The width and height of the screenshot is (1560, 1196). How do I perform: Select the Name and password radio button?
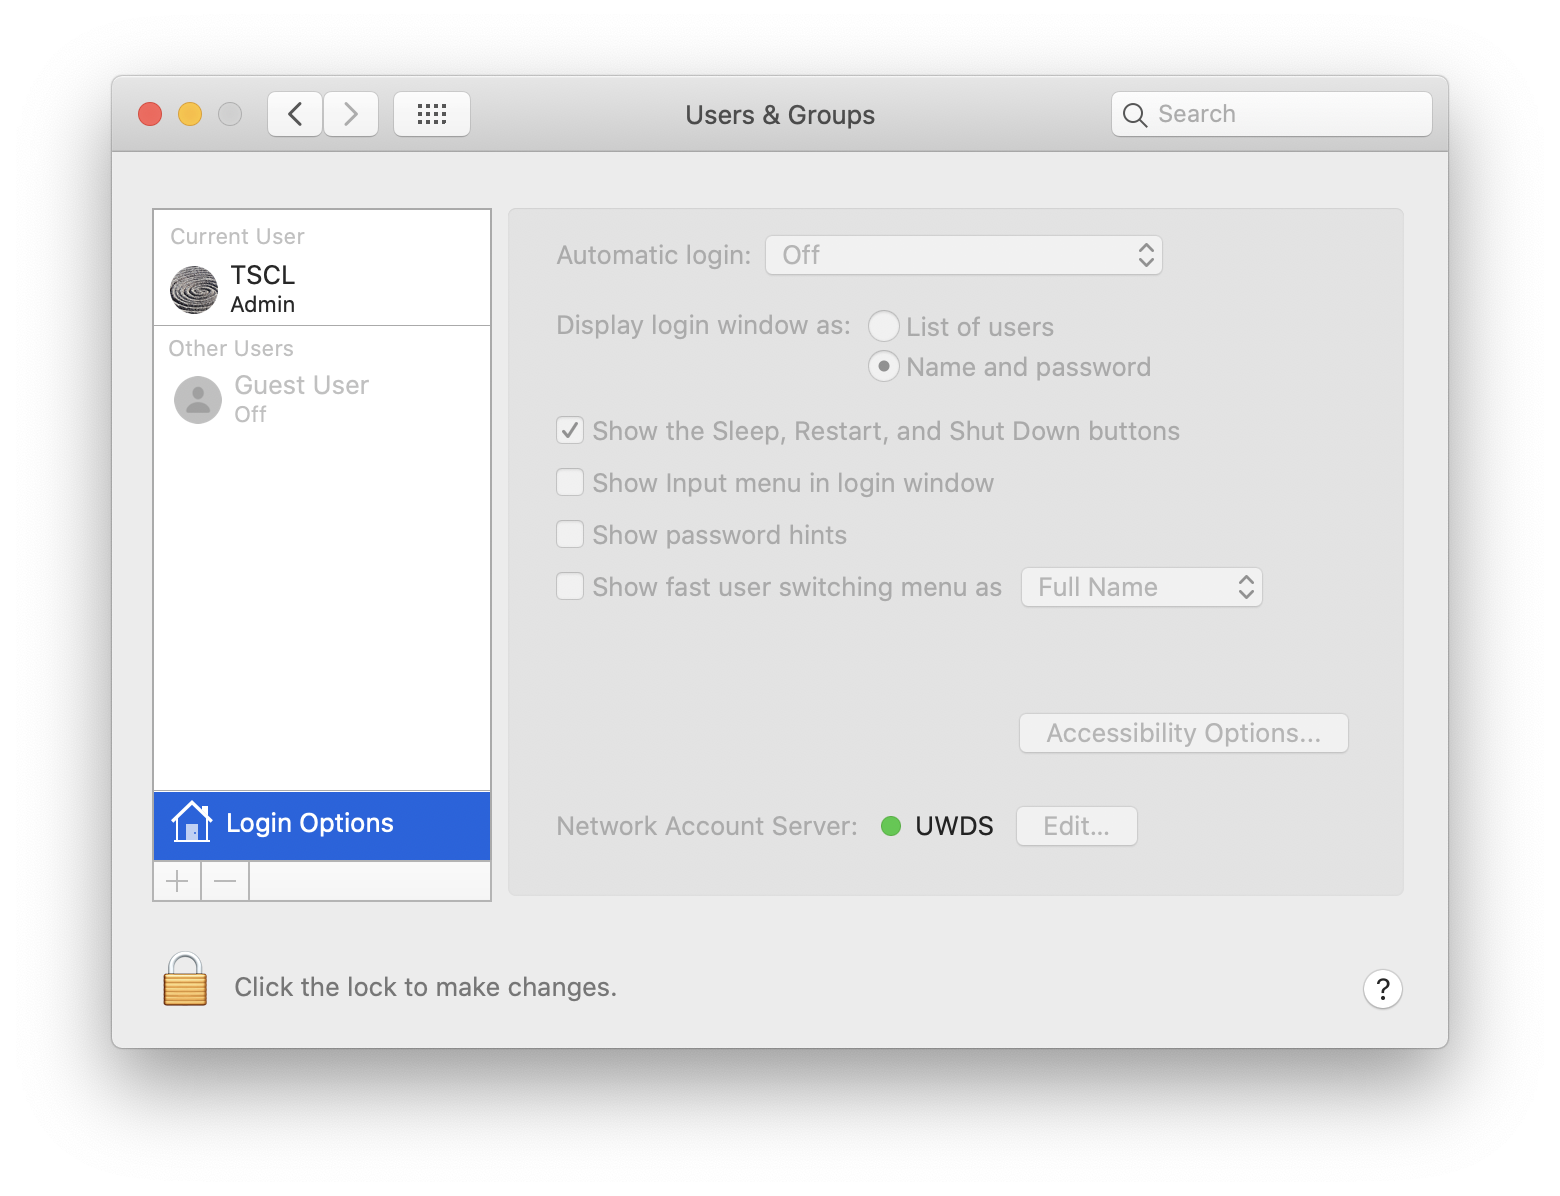883,366
